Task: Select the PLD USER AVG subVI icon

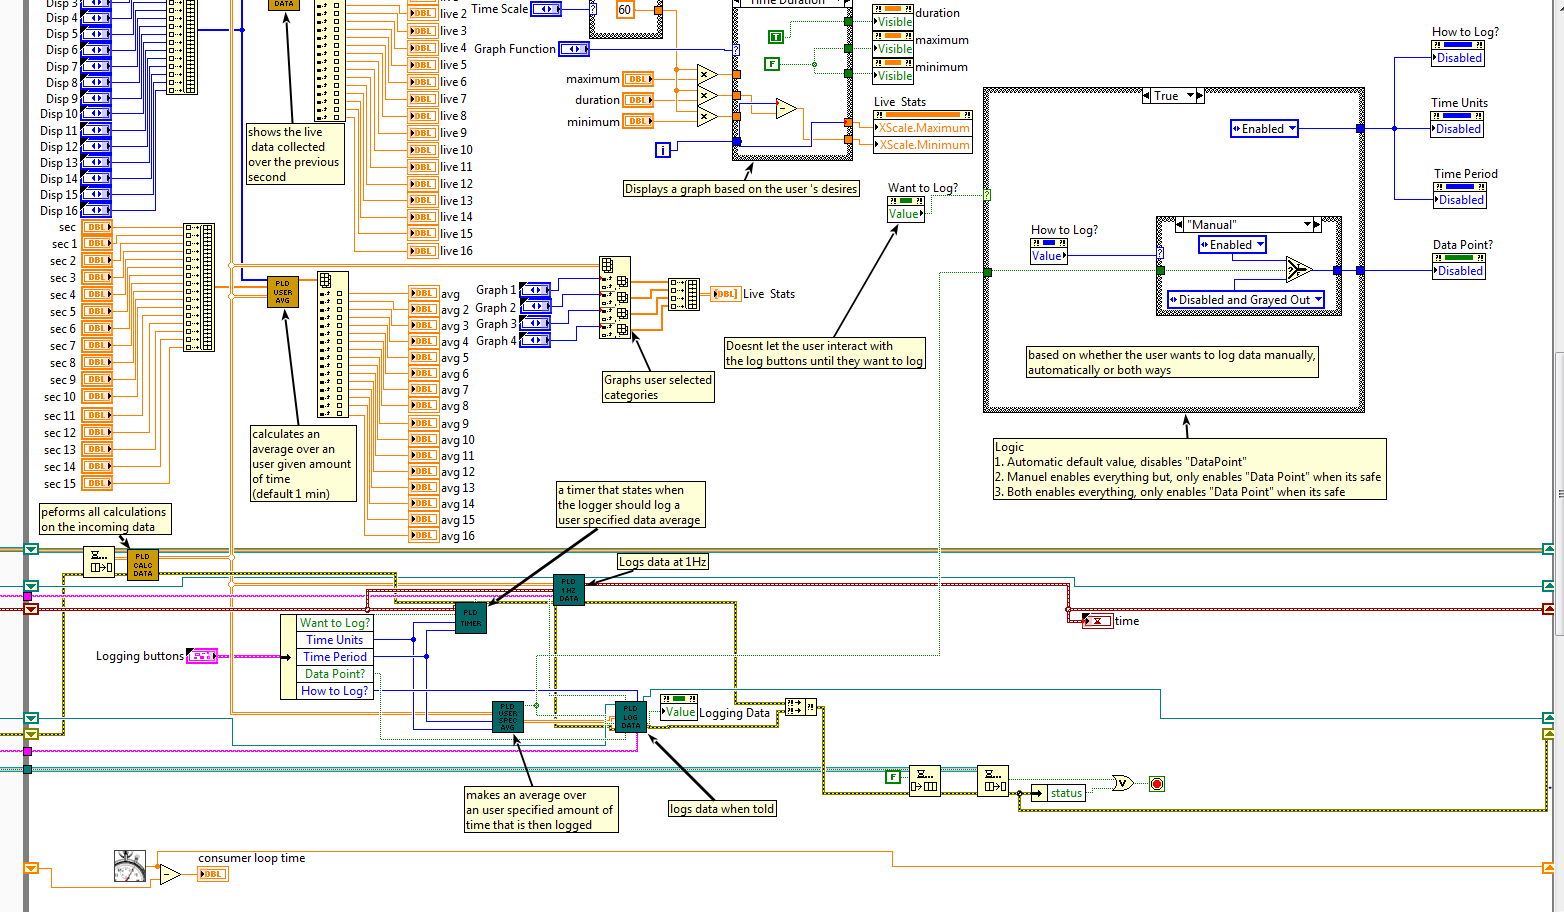Action: pyautogui.click(x=283, y=292)
